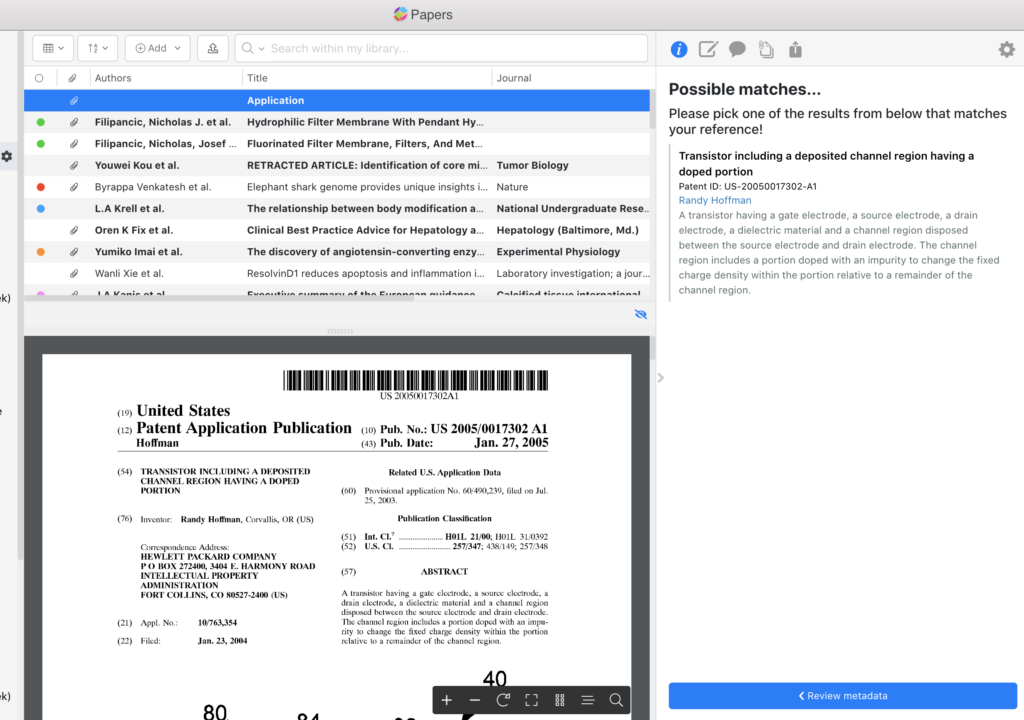Viewport: 1024px width, 720px height.
Task: Switch to the info tab in inspector
Action: (x=679, y=49)
